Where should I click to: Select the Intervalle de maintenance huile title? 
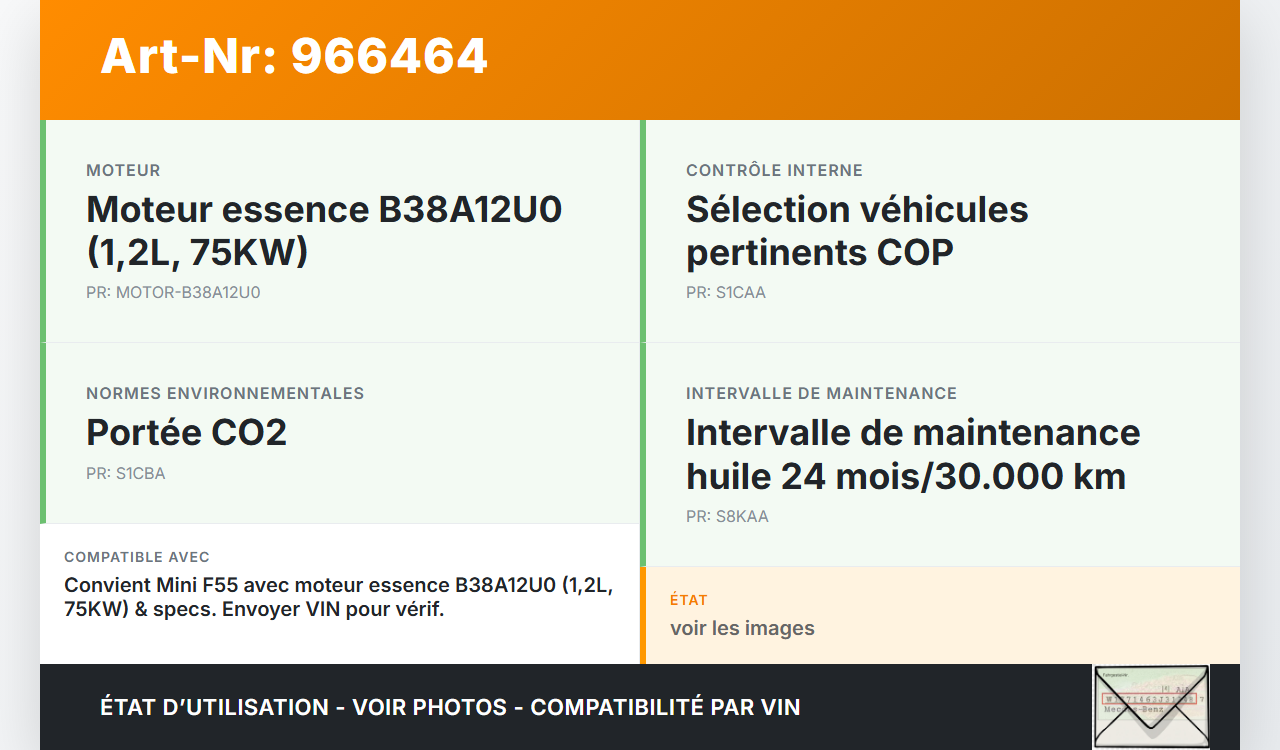(913, 454)
